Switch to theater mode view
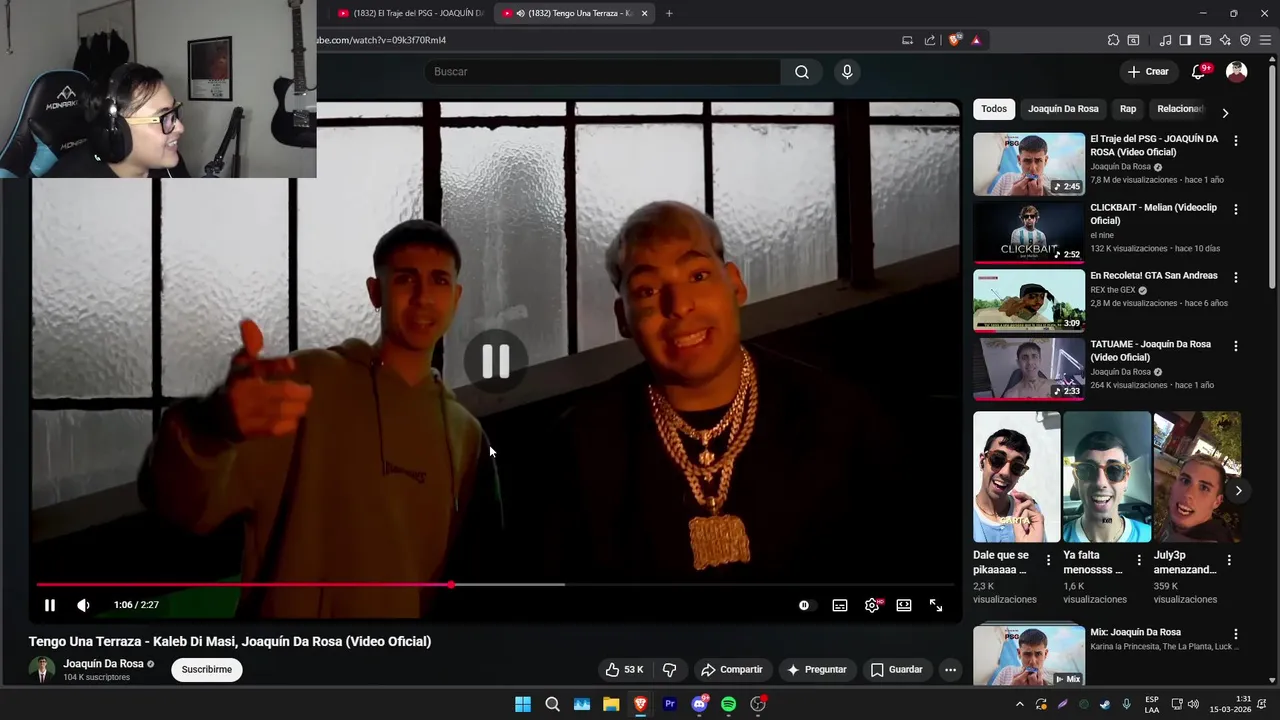Viewport: 1280px width, 720px height. (904, 605)
